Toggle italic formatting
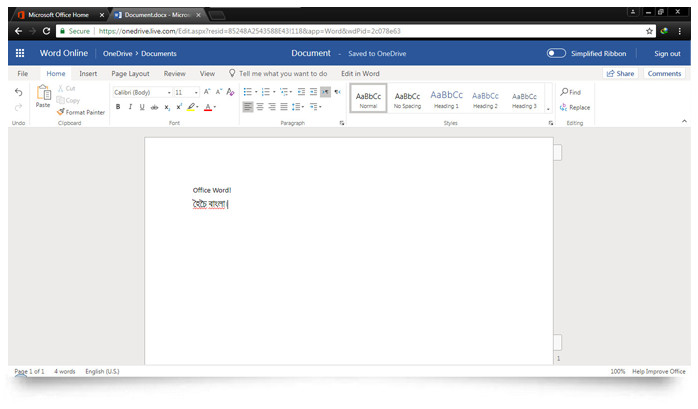The height and width of the screenshot is (409, 698). point(130,107)
